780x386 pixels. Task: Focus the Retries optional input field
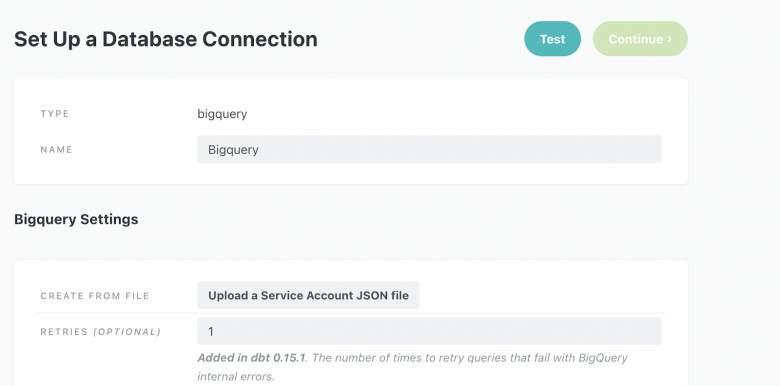tap(429, 331)
